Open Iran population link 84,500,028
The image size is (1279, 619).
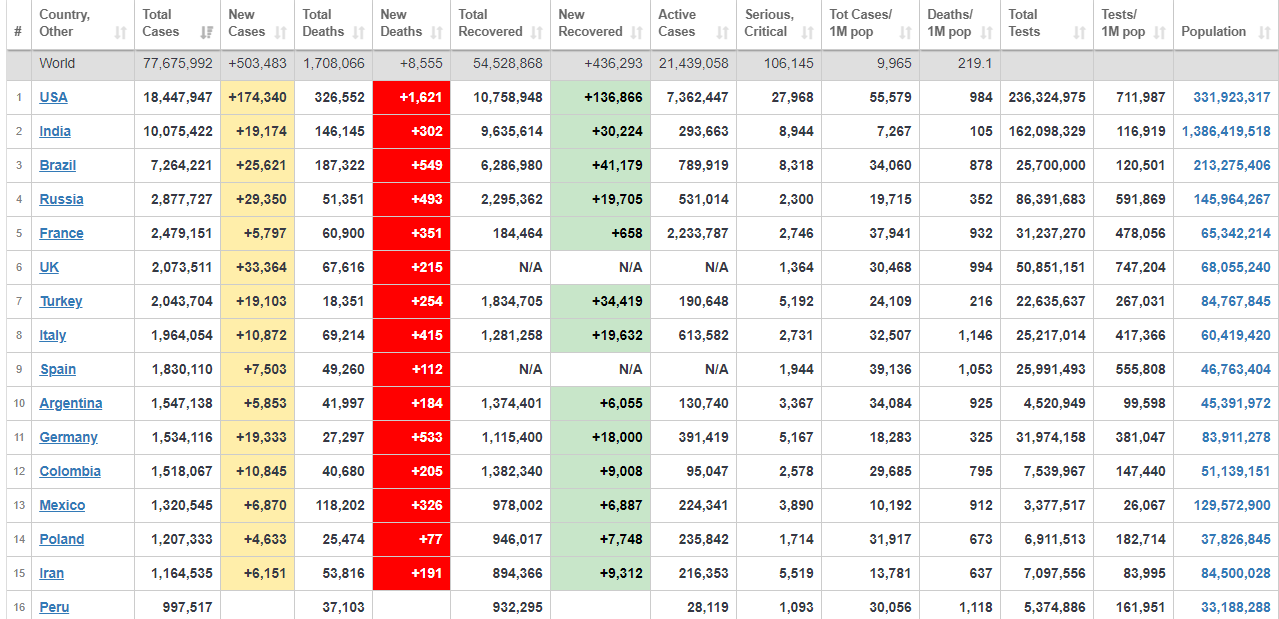[x=1236, y=573]
